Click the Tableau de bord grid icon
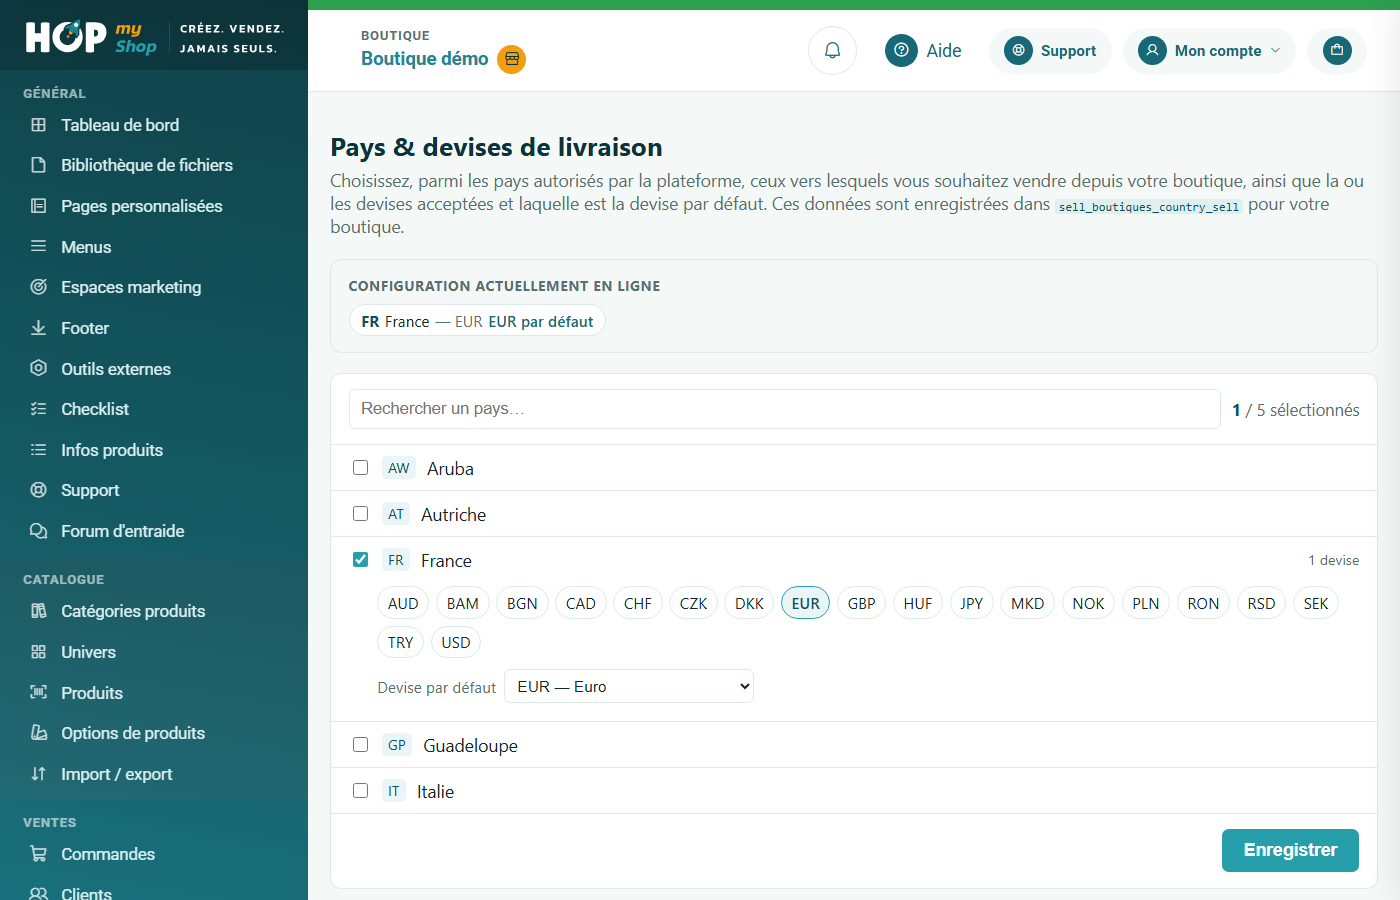Image resolution: width=1400 pixels, height=900 pixels. pos(39,125)
